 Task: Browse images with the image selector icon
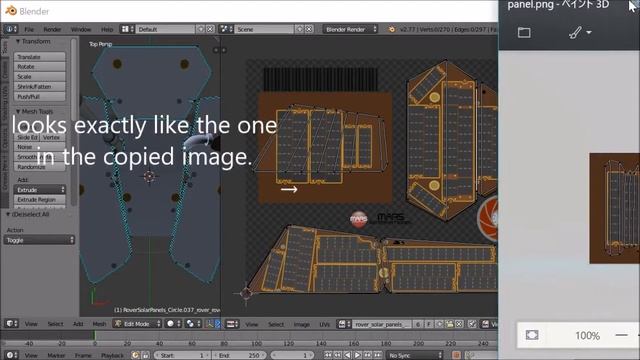click(344, 324)
